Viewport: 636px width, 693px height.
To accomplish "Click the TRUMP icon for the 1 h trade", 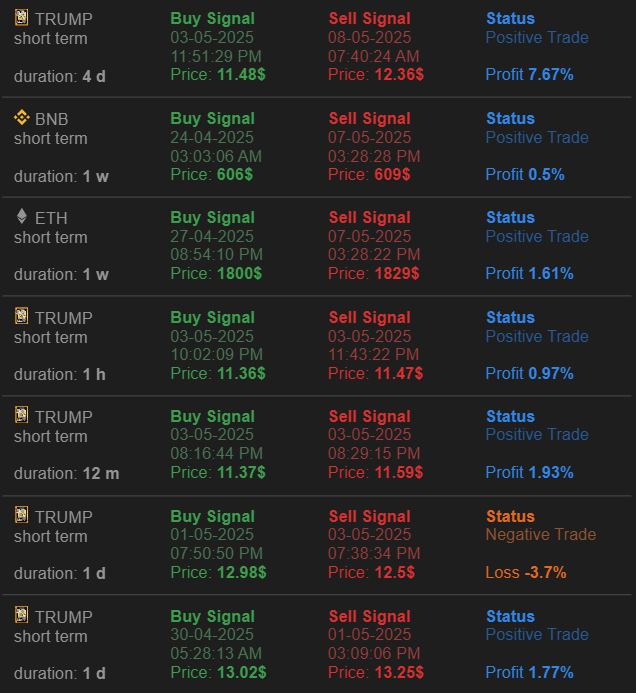I will [21, 316].
